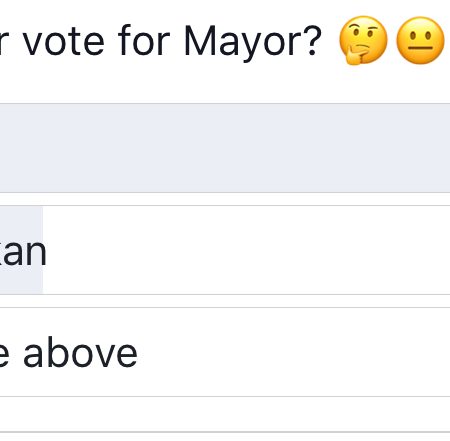Click the thinking face emoji
450x441 pixels.
pyautogui.click(x=363, y=40)
